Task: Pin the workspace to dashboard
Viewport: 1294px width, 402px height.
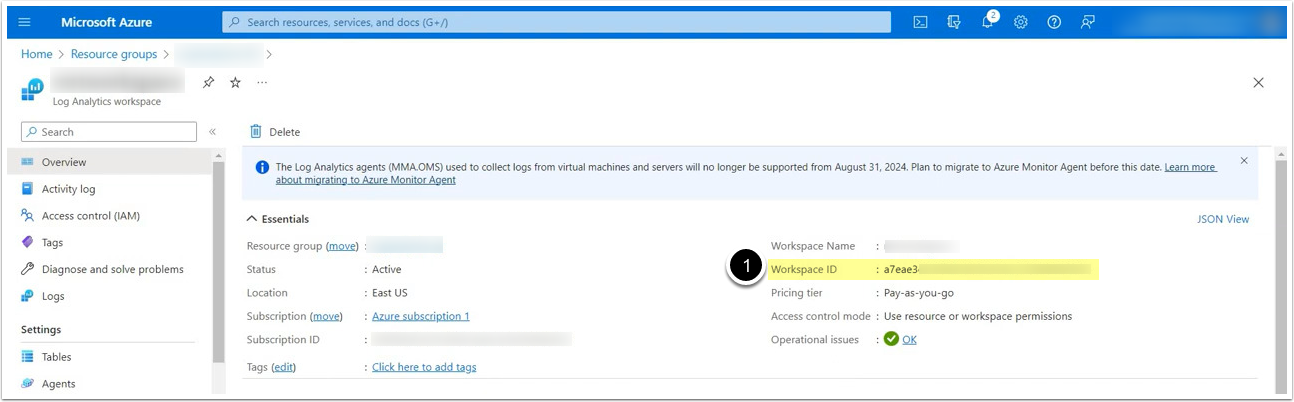Action: pyautogui.click(x=208, y=83)
